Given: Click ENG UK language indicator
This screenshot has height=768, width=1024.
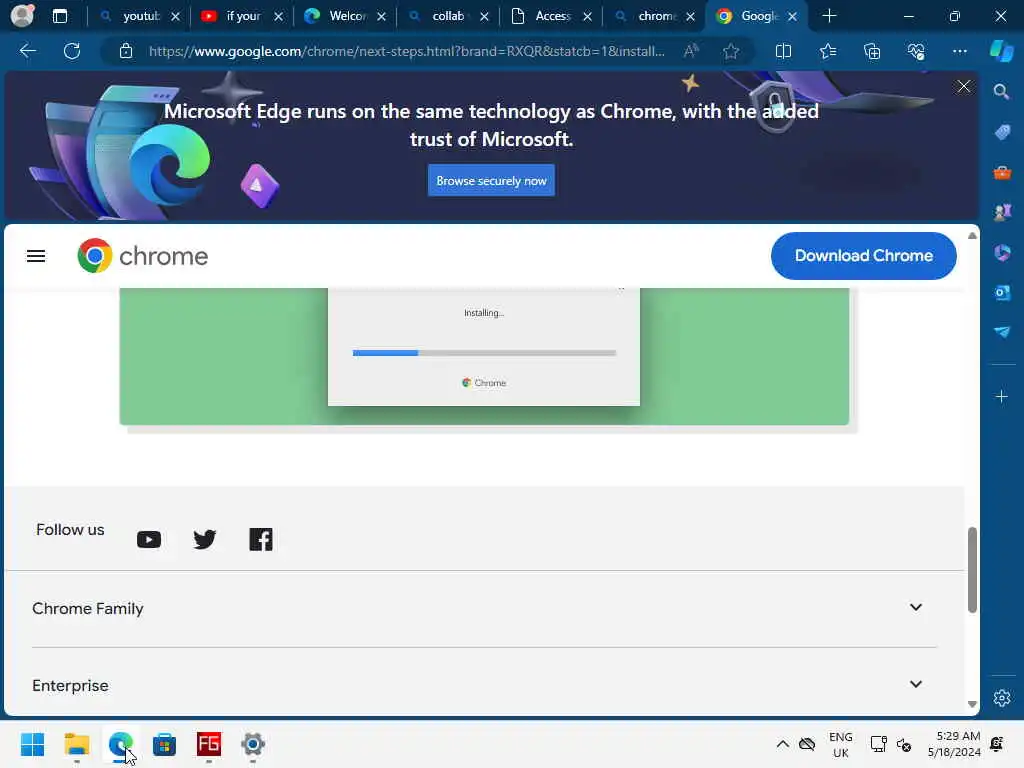Looking at the screenshot, I should (840, 744).
